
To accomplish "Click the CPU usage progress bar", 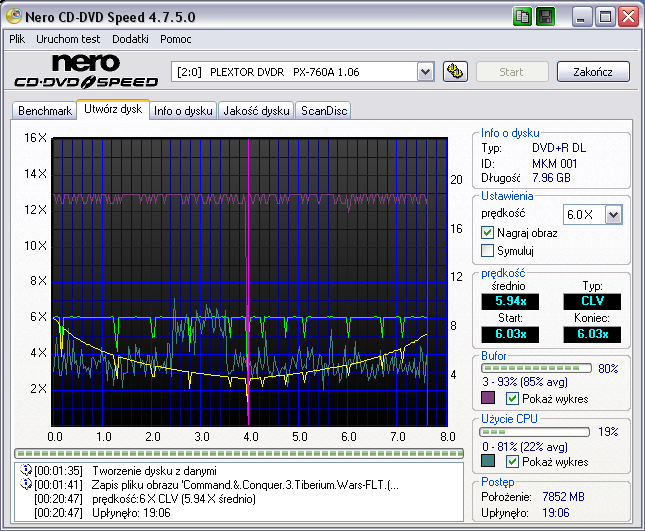I will pyautogui.click(x=534, y=432).
